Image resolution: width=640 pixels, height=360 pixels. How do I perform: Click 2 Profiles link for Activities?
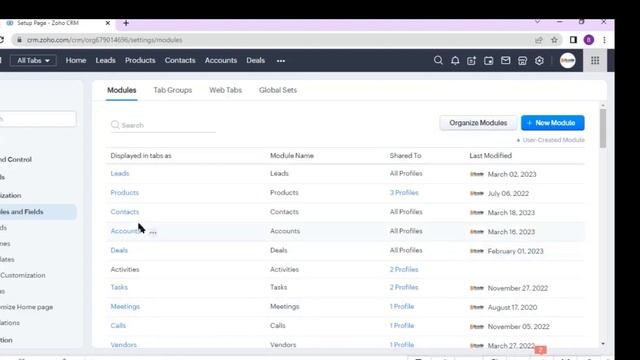click(x=404, y=269)
